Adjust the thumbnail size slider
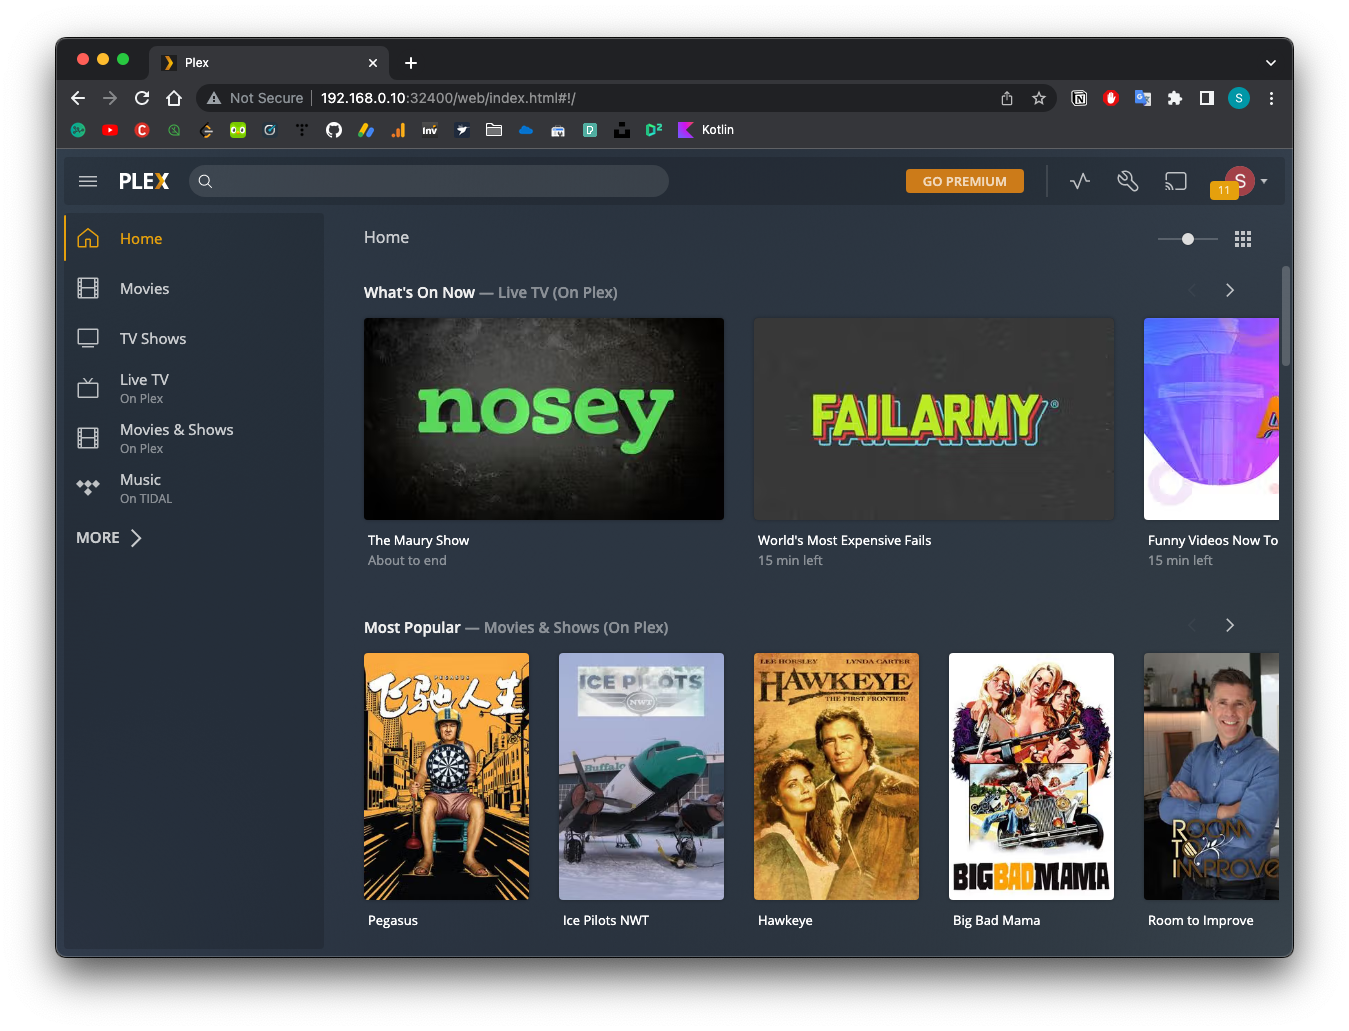The height and width of the screenshot is (1031, 1349). (1188, 239)
